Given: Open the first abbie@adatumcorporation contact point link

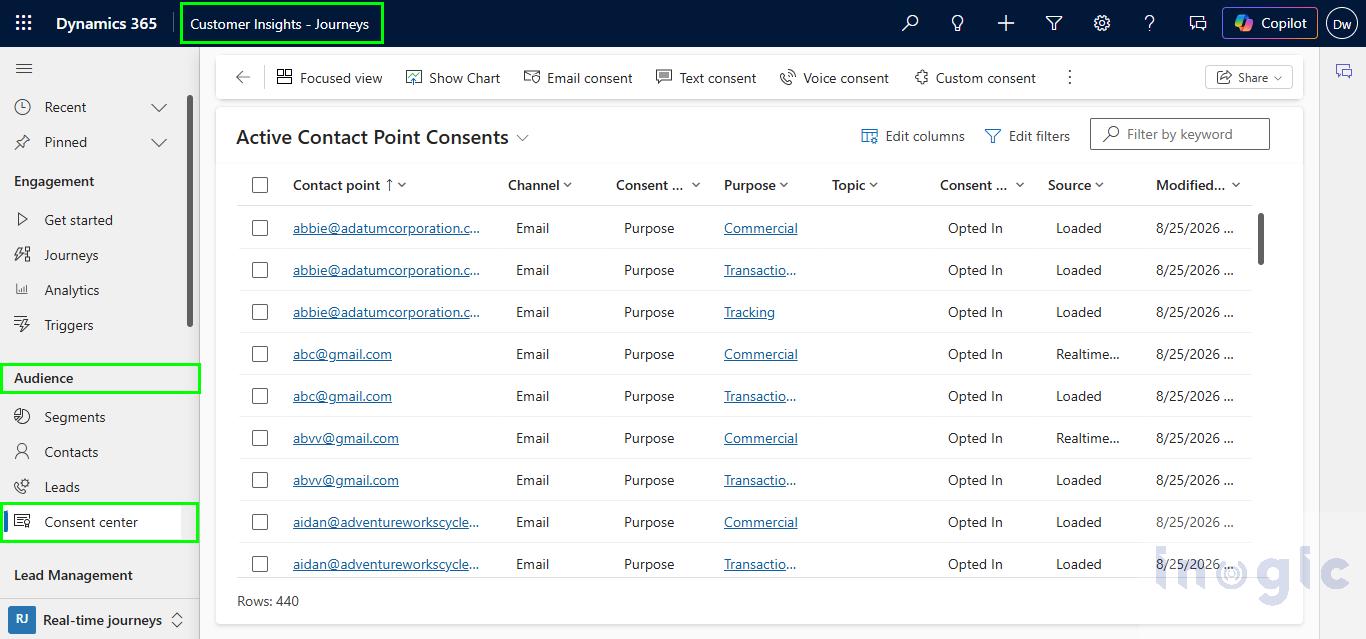Looking at the screenshot, I should pyautogui.click(x=386, y=228).
